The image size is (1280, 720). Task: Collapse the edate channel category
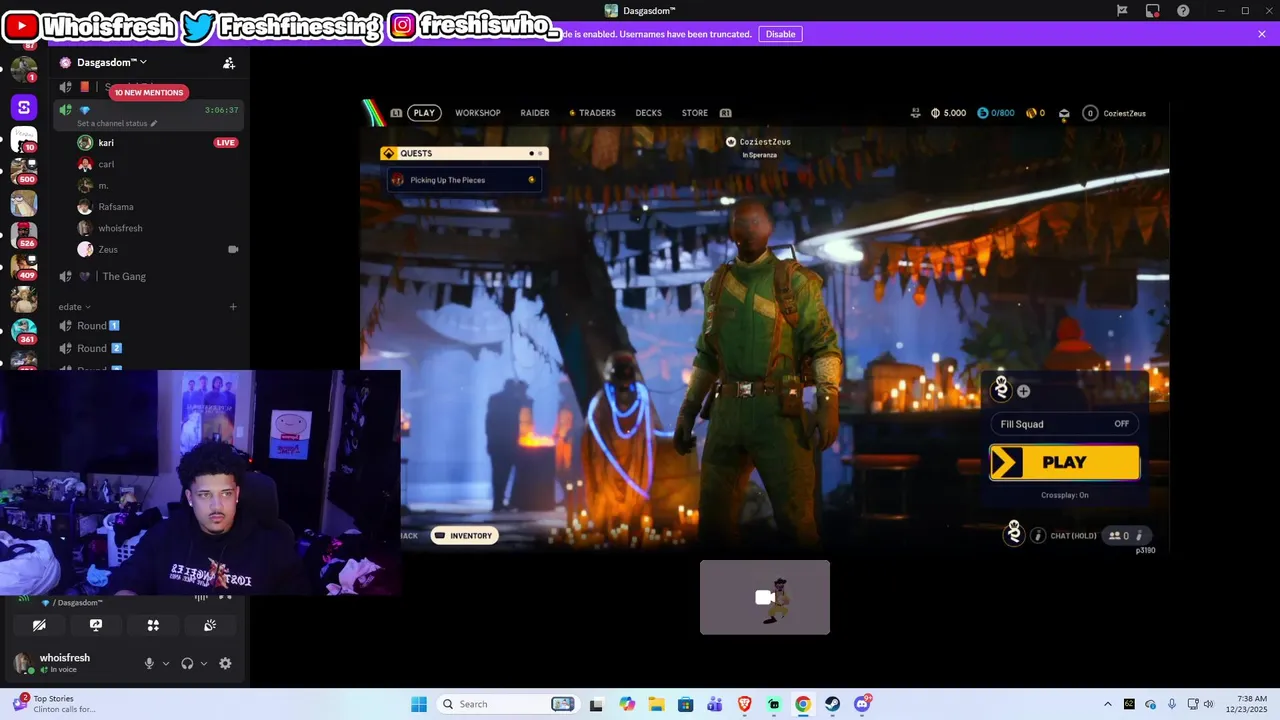tap(74, 307)
